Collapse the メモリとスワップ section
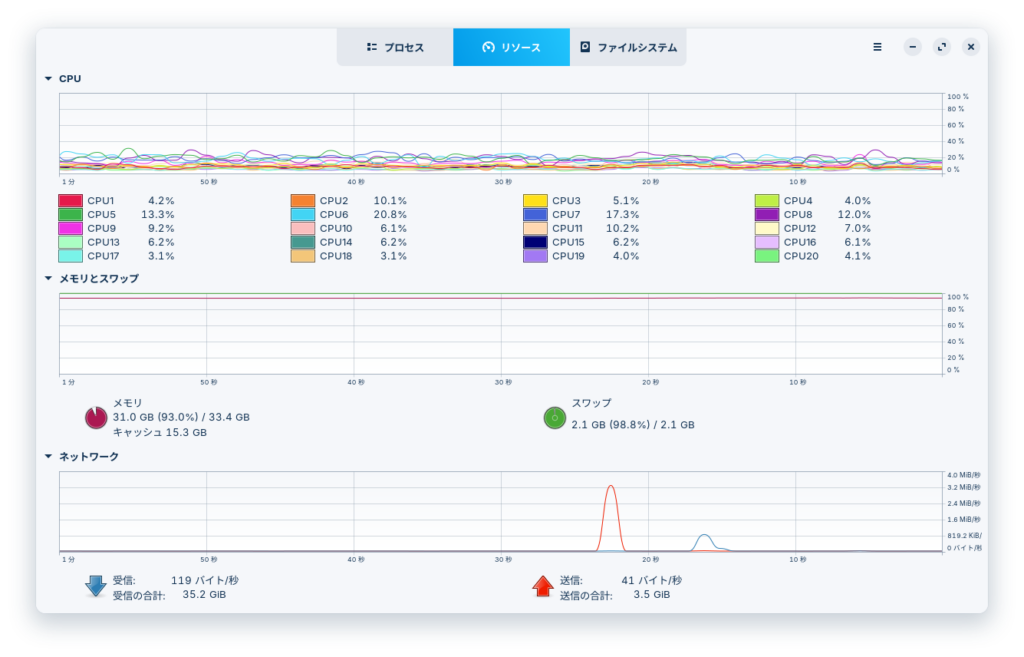The width and height of the screenshot is (1024, 657). coord(48,278)
